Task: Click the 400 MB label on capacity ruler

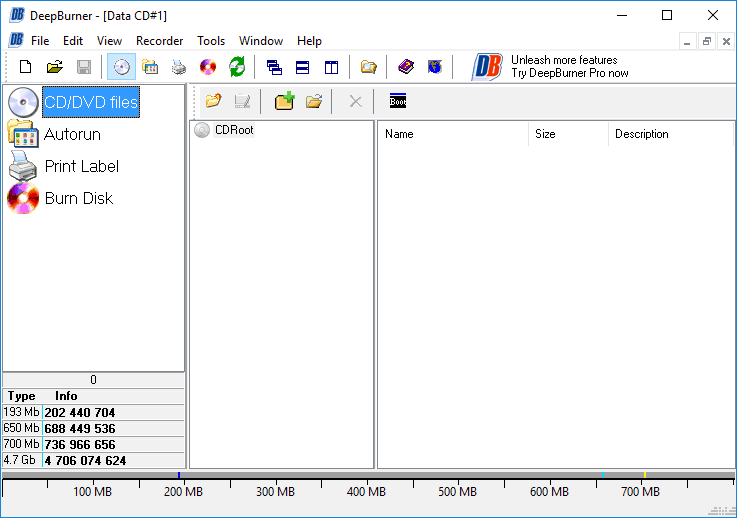Action: coord(366,492)
